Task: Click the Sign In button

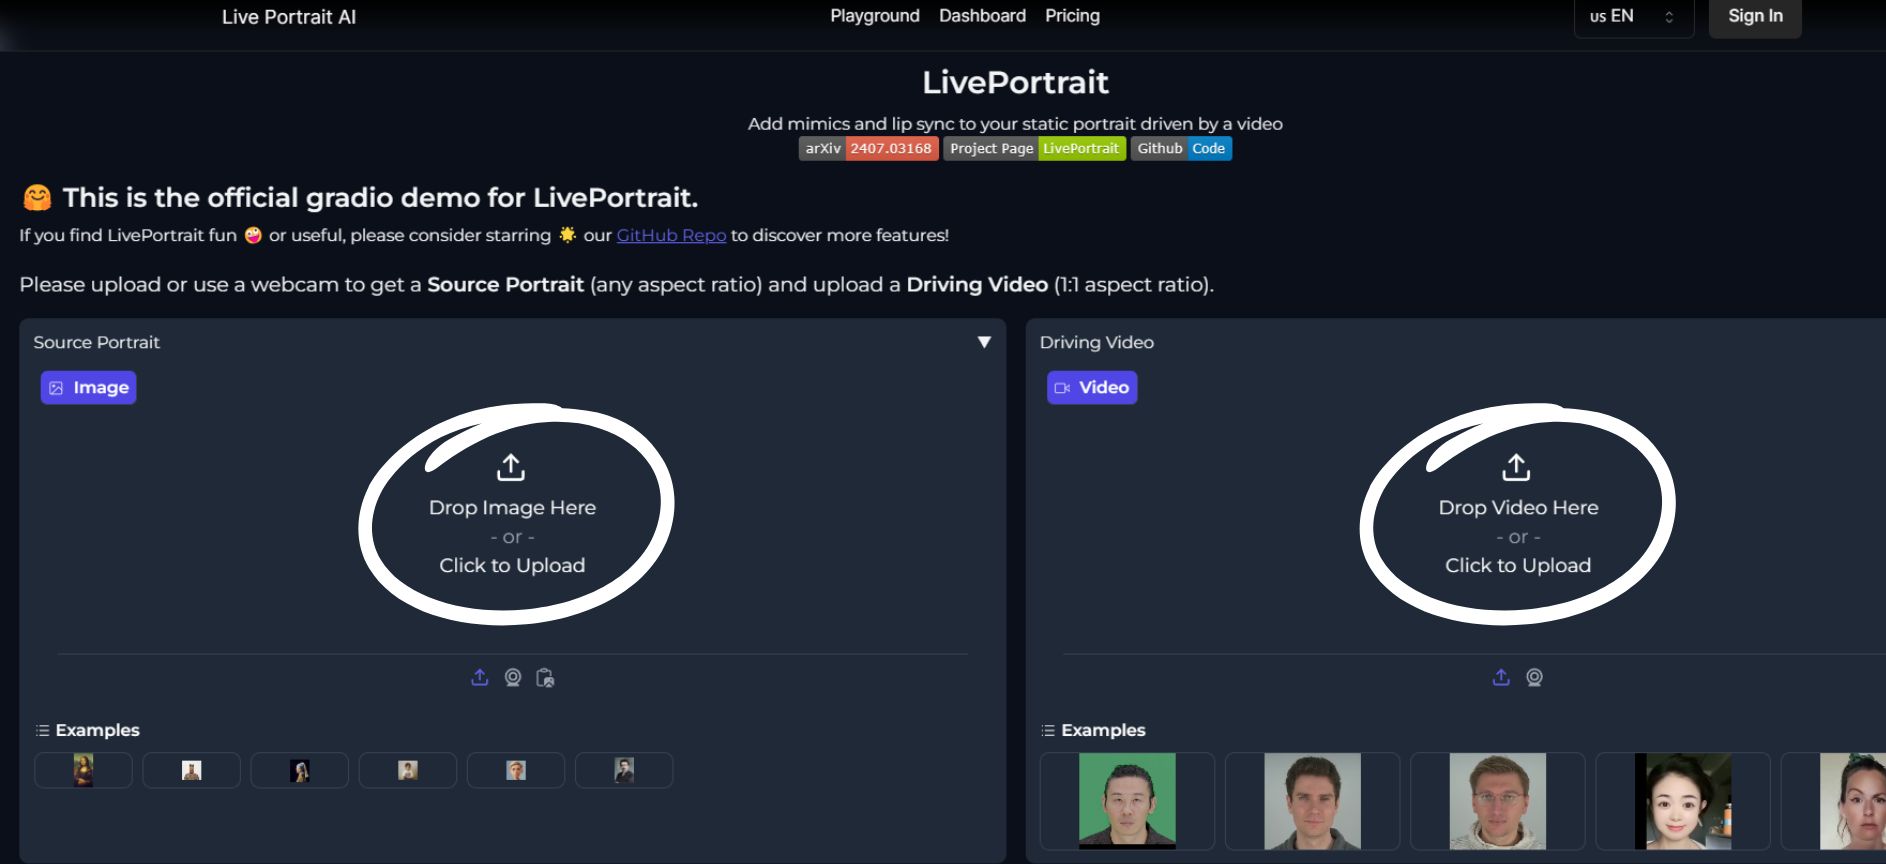Action: point(1755,17)
